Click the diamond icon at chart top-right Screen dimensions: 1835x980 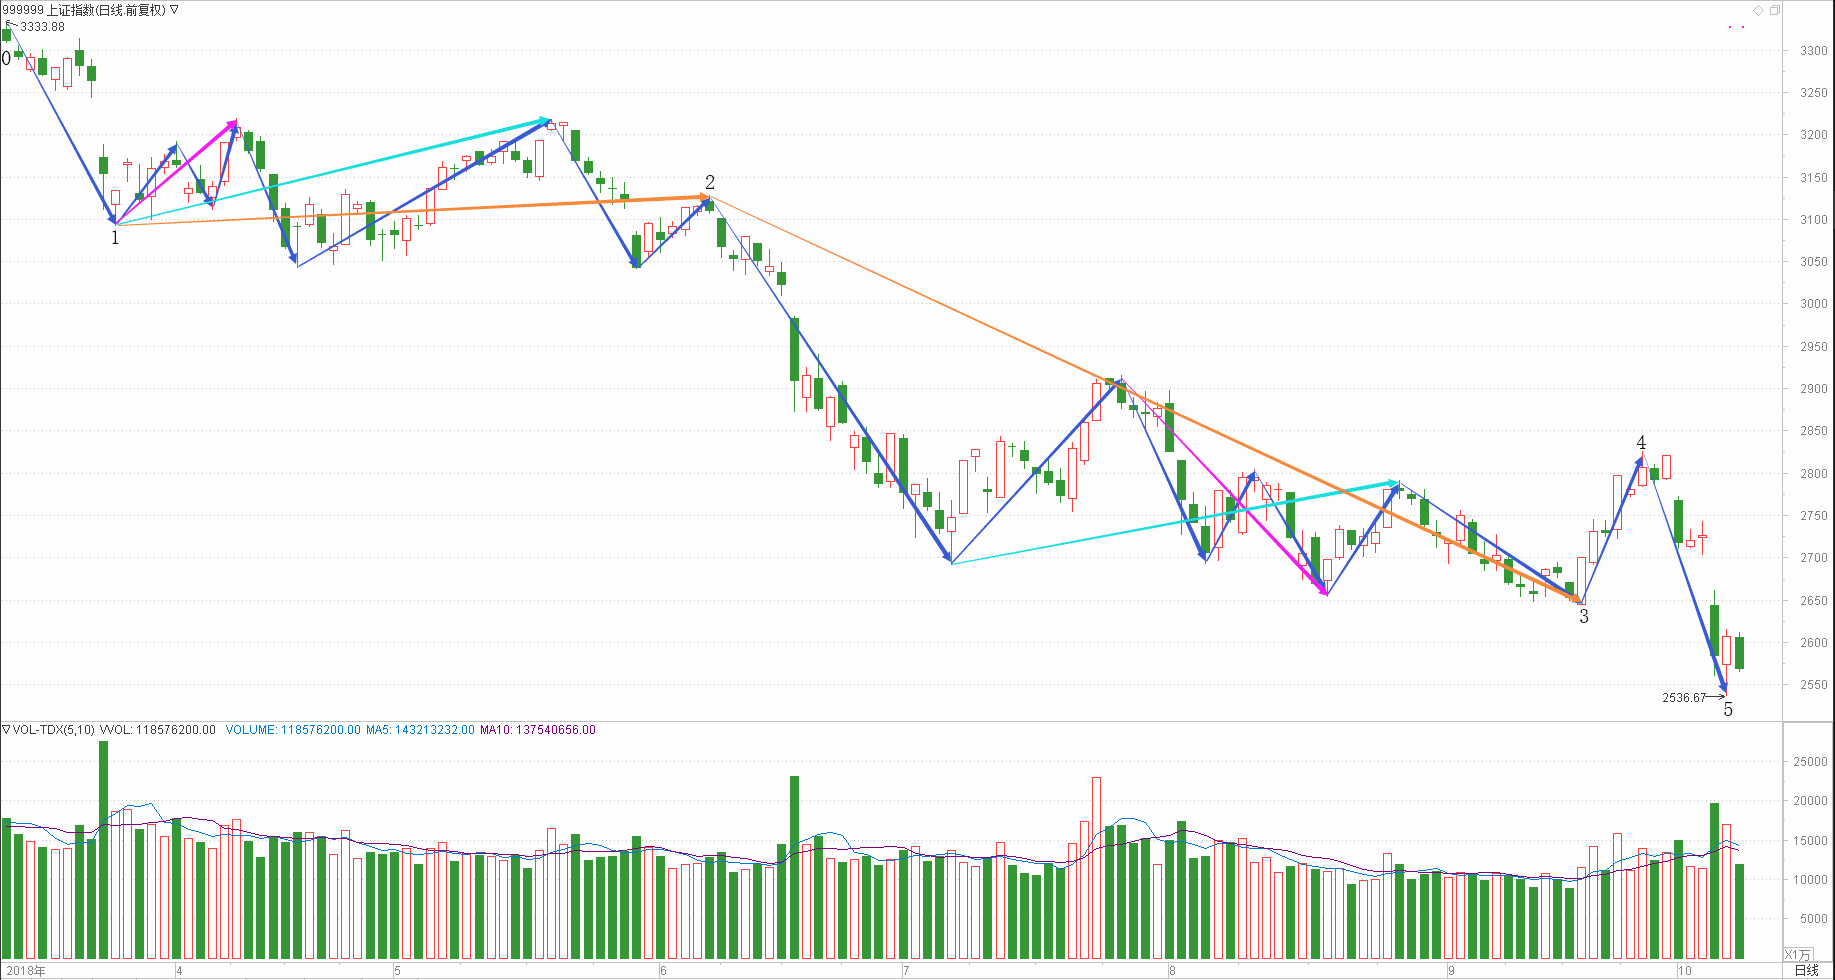pos(1759,10)
